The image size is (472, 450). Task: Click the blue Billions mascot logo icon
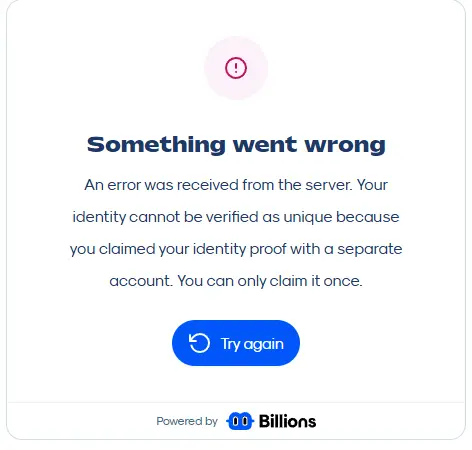click(240, 421)
